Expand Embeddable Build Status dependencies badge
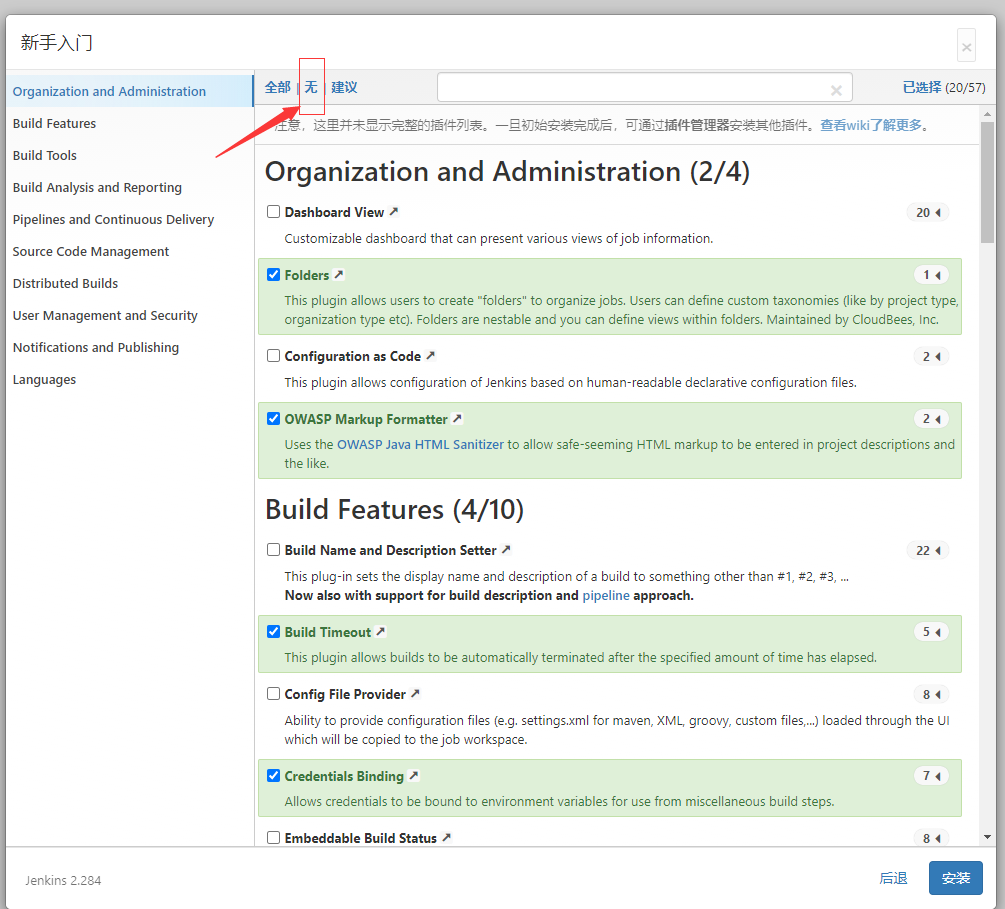The image size is (1005, 909). click(x=931, y=838)
